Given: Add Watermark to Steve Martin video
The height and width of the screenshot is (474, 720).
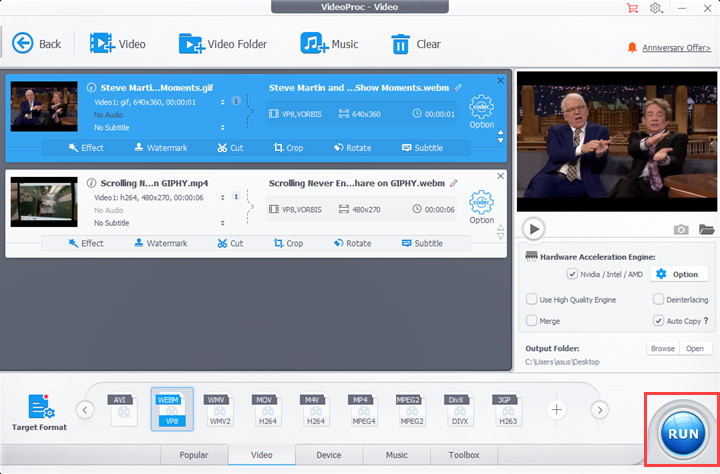Looking at the screenshot, I should click(x=161, y=147).
